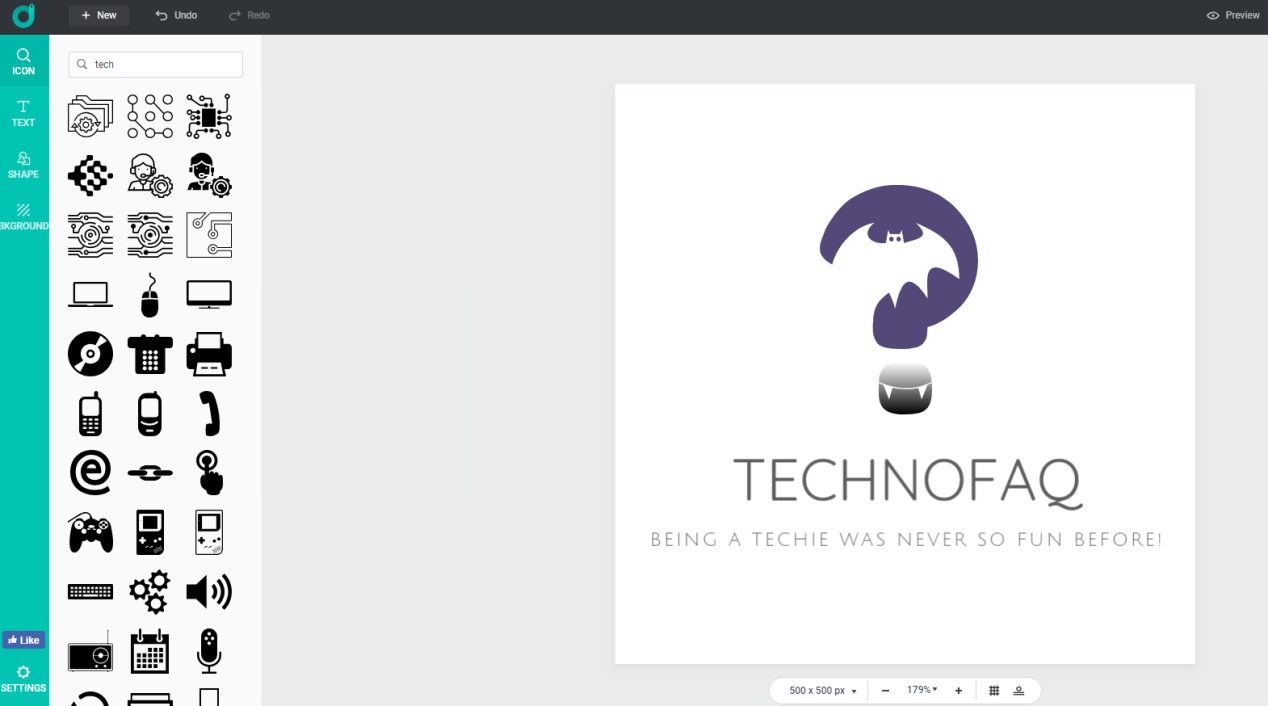This screenshot has height=706, width=1268.
Task: Add the laptop icon
Action: click(90, 295)
